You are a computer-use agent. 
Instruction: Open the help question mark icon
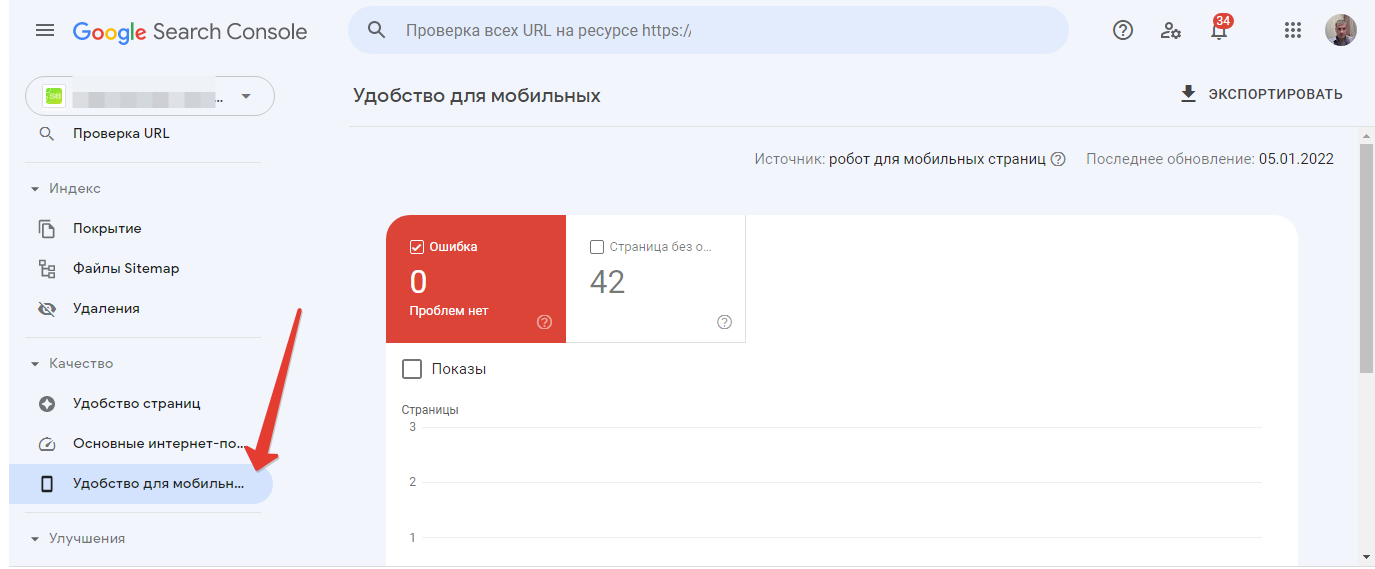point(1123,30)
